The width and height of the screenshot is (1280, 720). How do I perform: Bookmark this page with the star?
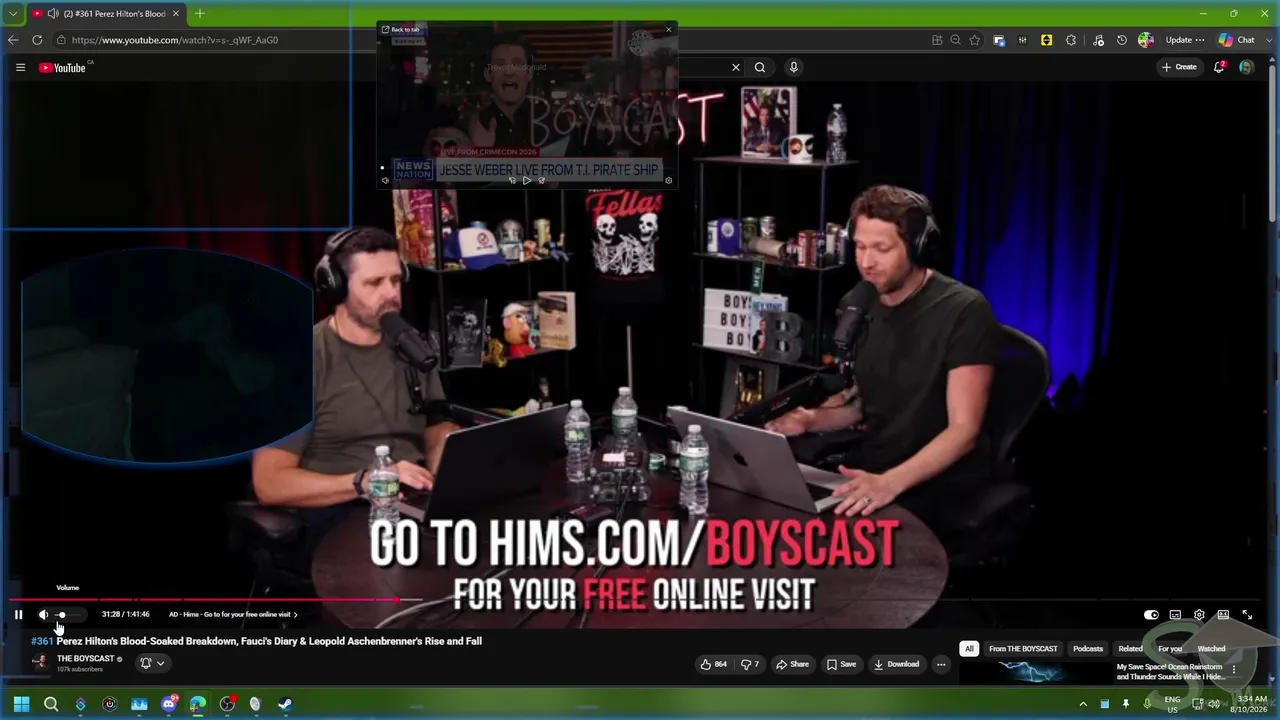click(x=975, y=40)
